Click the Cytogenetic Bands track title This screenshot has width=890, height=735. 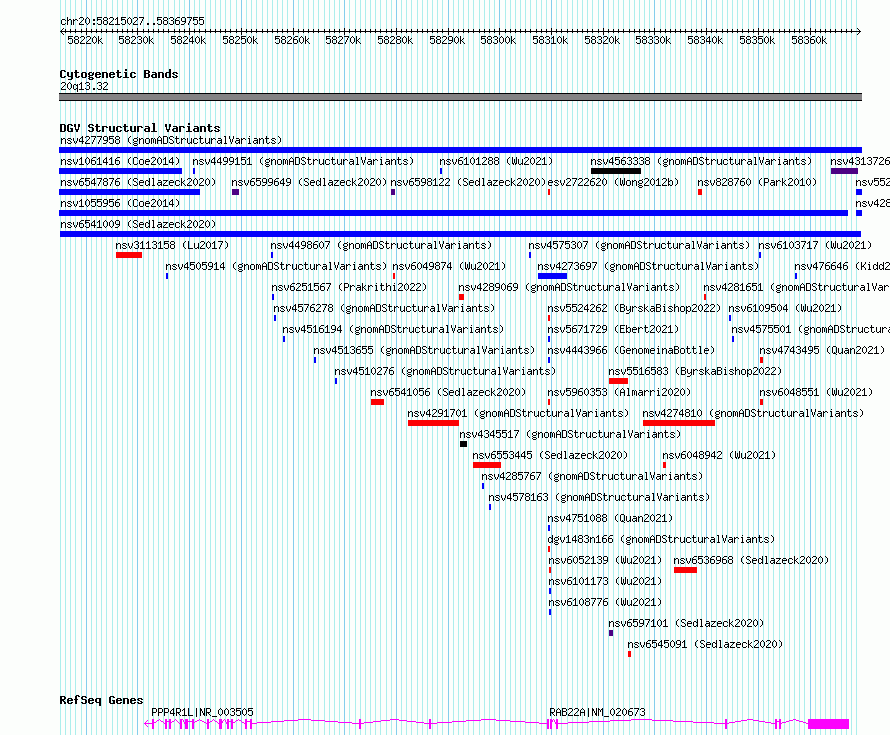119,74
